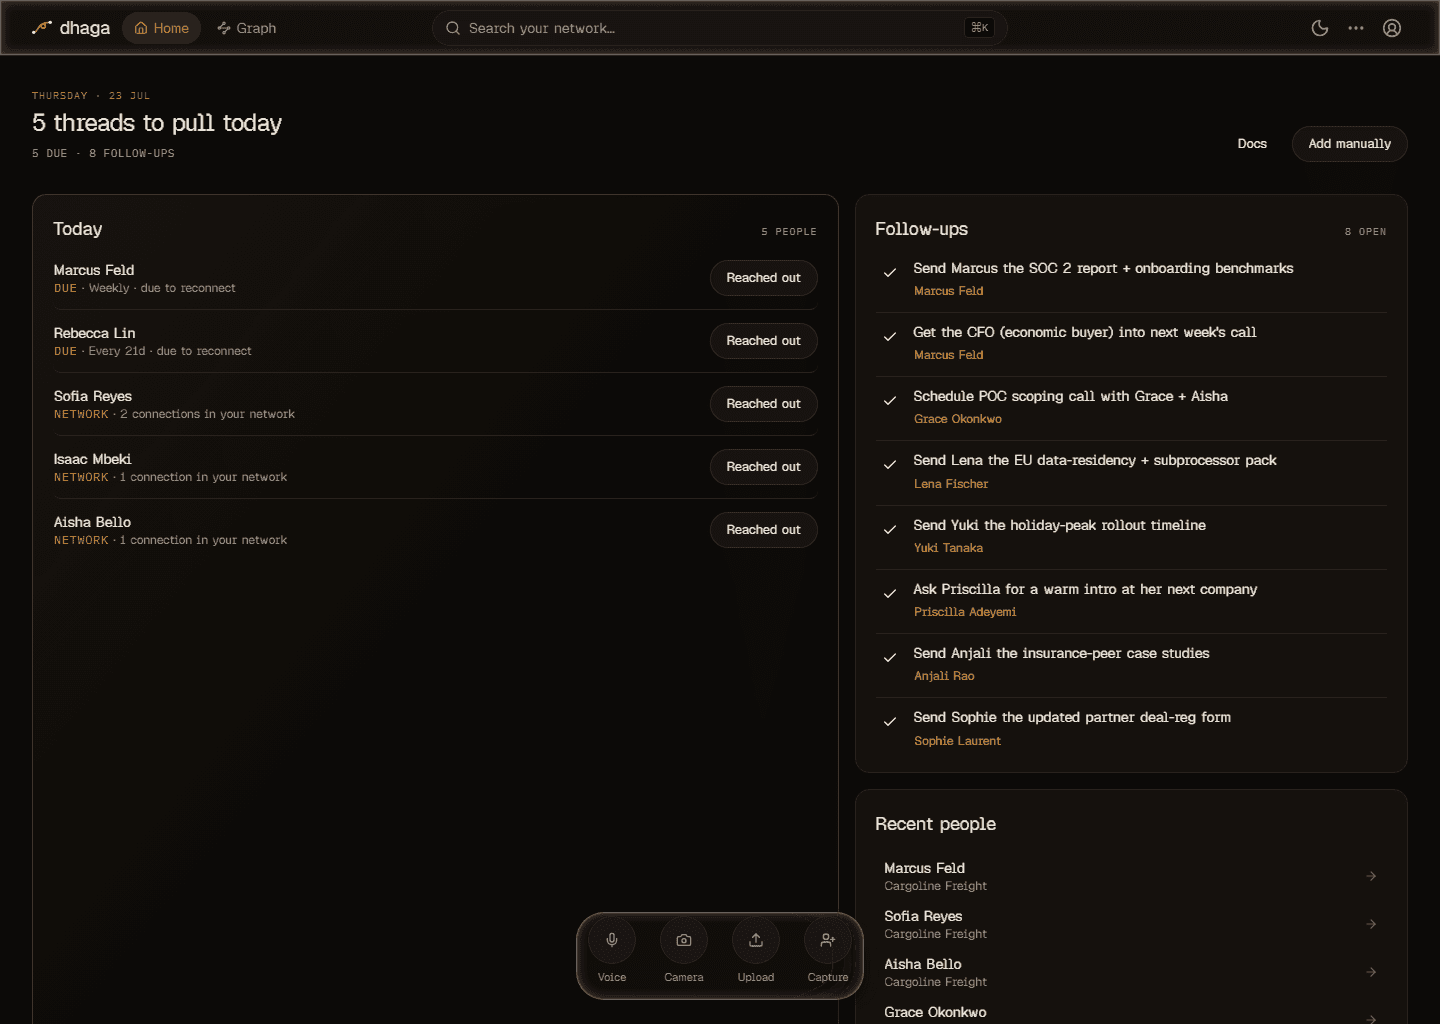Open Marcus Feld link under CFO follow-up
Image resolution: width=1440 pixels, height=1024 pixels.
pyautogui.click(x=949, y=355)
